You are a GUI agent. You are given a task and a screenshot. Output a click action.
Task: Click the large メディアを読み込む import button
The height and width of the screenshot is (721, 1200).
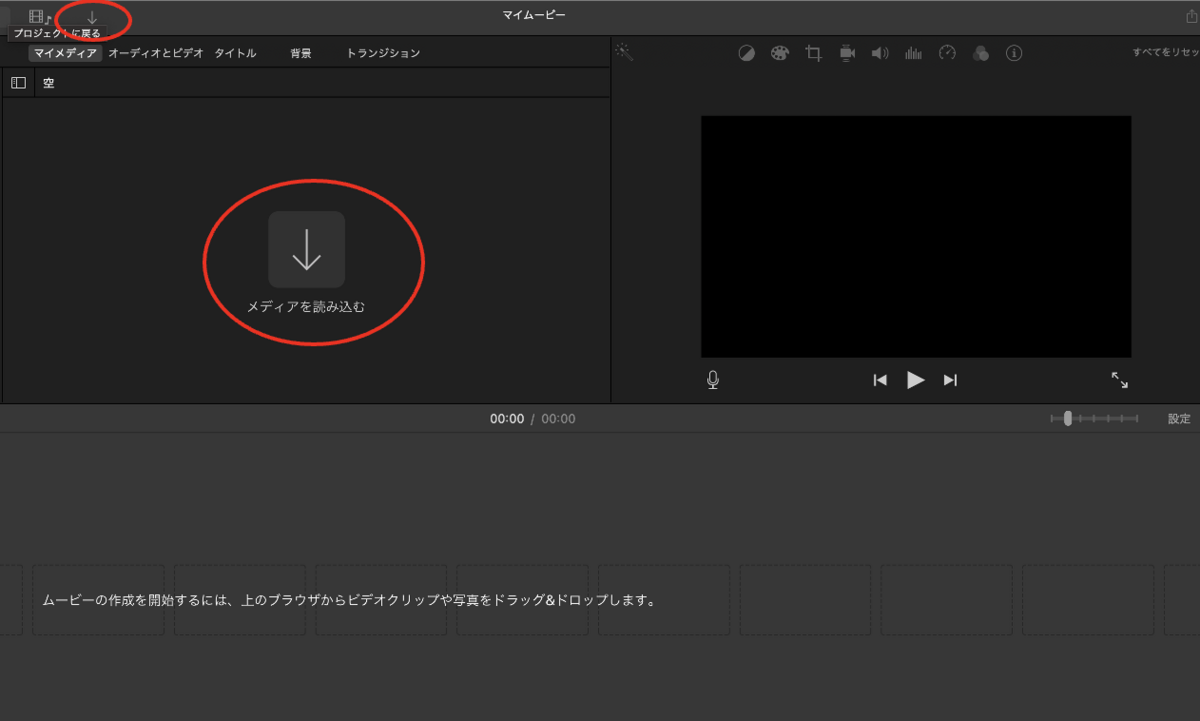coord(306,250)
